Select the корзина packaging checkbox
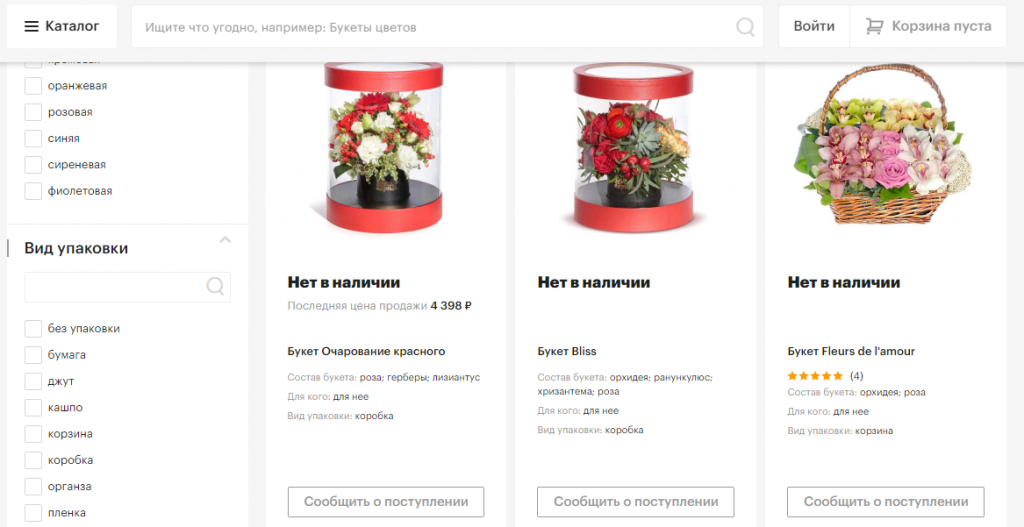Screen dimensions: 1024x527 pyautogui.click(x=33, y=434)
